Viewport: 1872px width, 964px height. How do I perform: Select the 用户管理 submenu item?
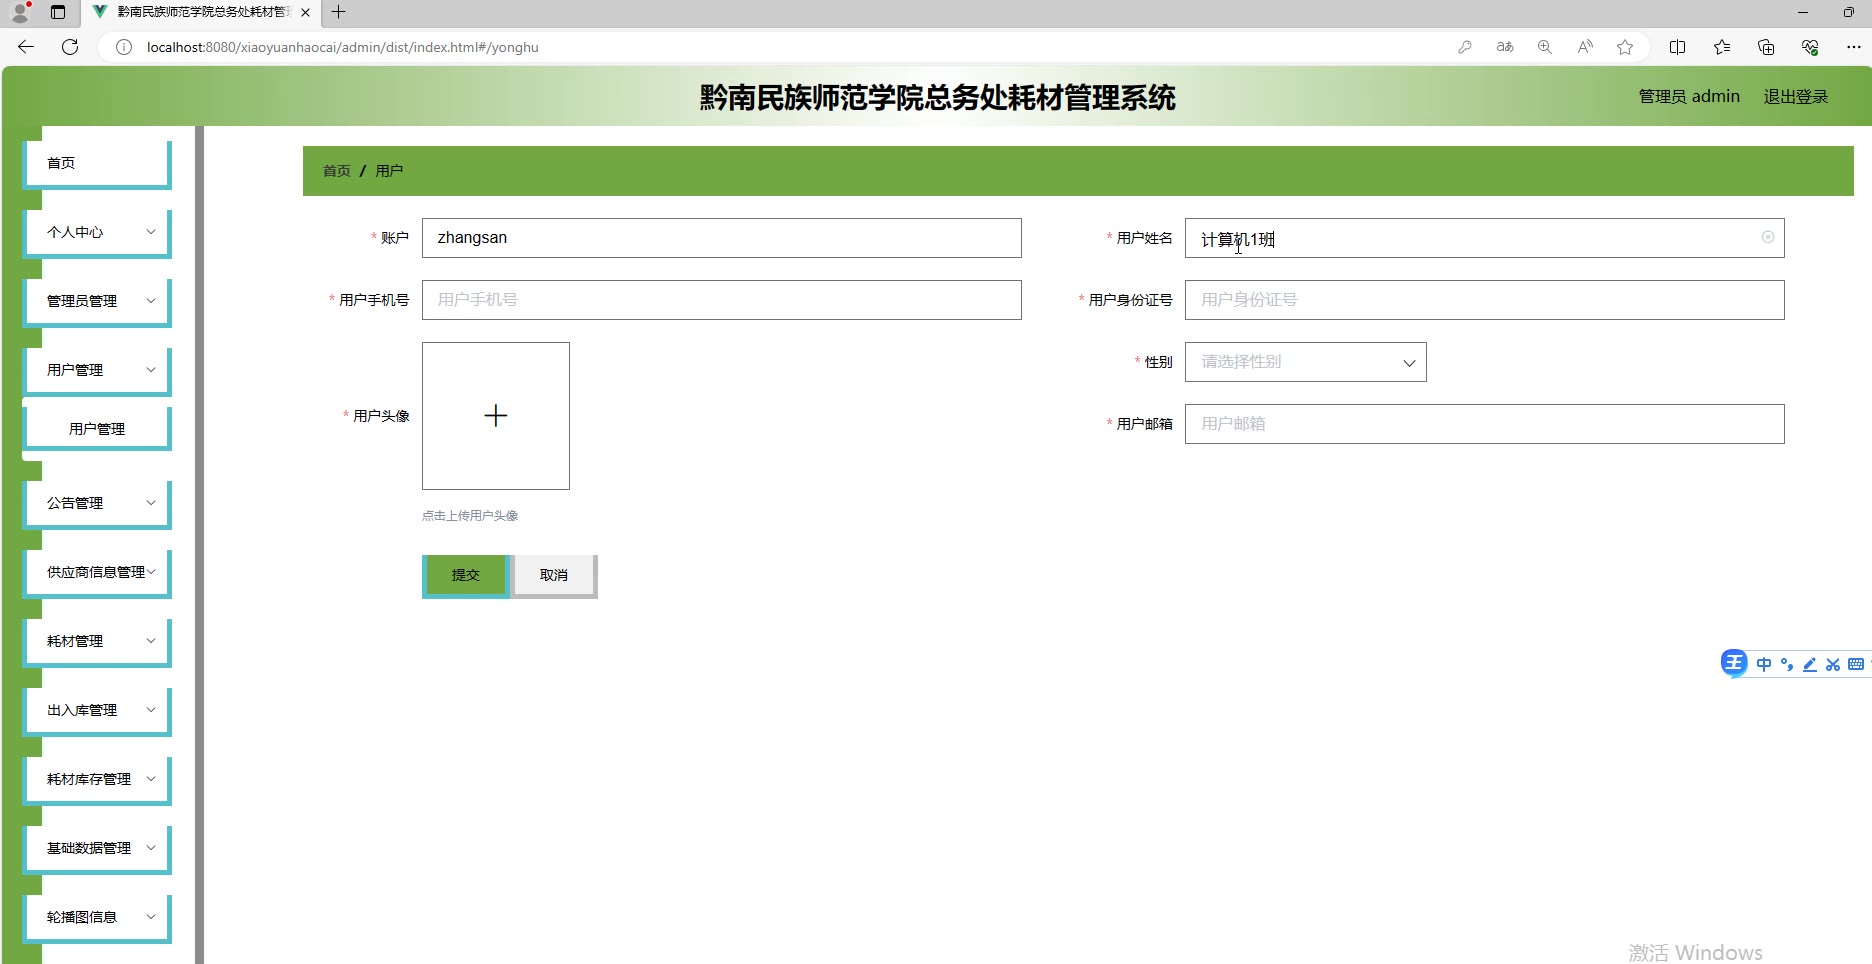[99, 429]
